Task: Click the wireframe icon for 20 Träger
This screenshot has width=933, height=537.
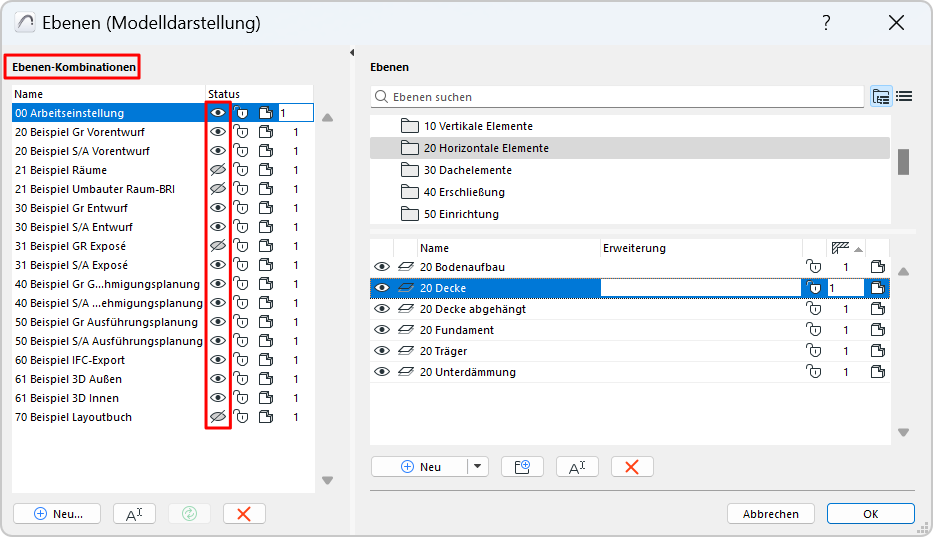Action: [x=406, y=351]
